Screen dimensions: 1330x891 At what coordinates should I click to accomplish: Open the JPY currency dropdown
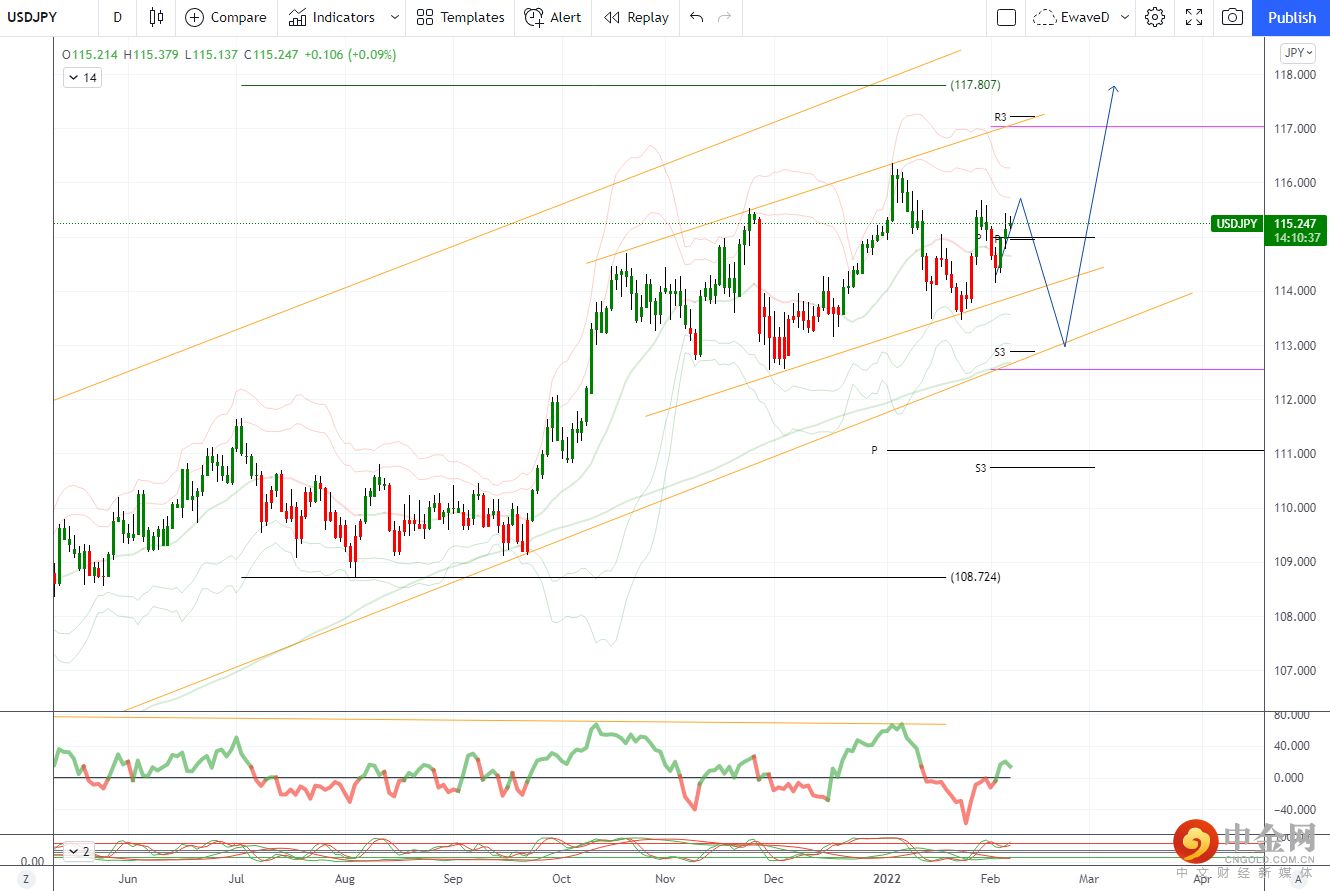(1297, 53)
